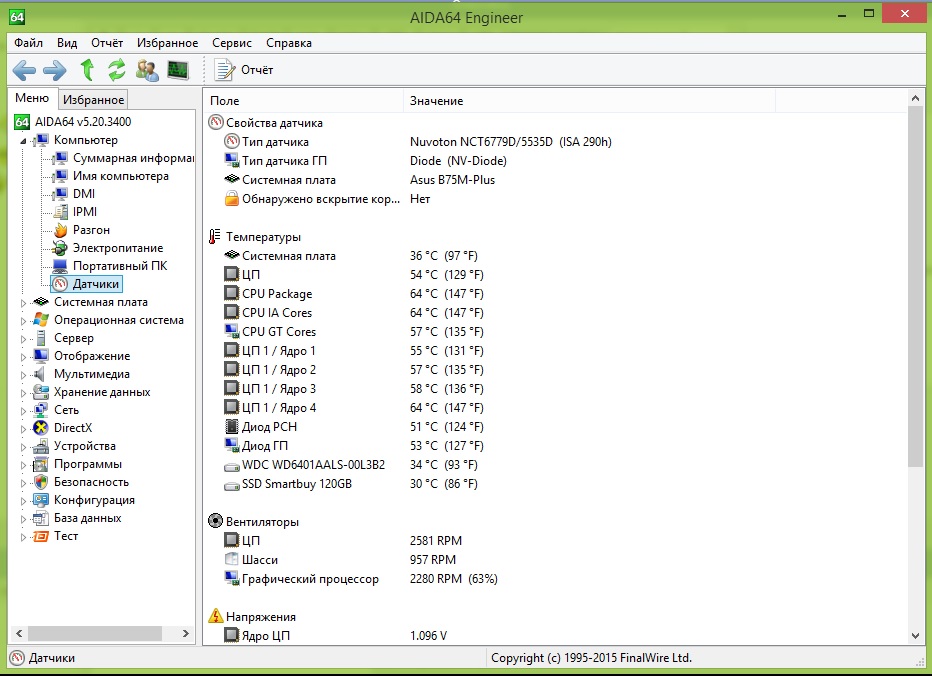Image resolution: width=932 pixels, height=676 pixels.
Task: Expand the Системная плата tree node
Action: coord(23,303)
